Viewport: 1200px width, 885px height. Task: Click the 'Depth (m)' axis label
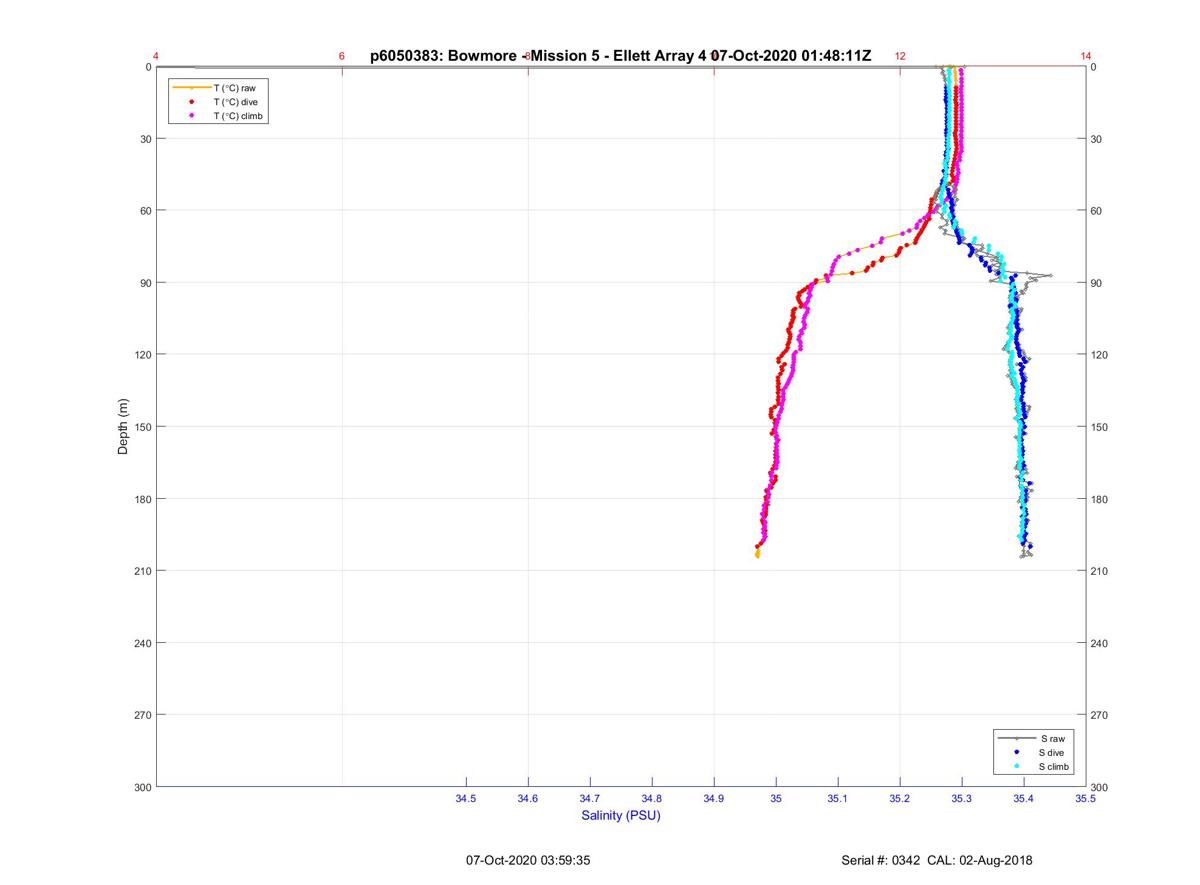[x=123, y=427]
